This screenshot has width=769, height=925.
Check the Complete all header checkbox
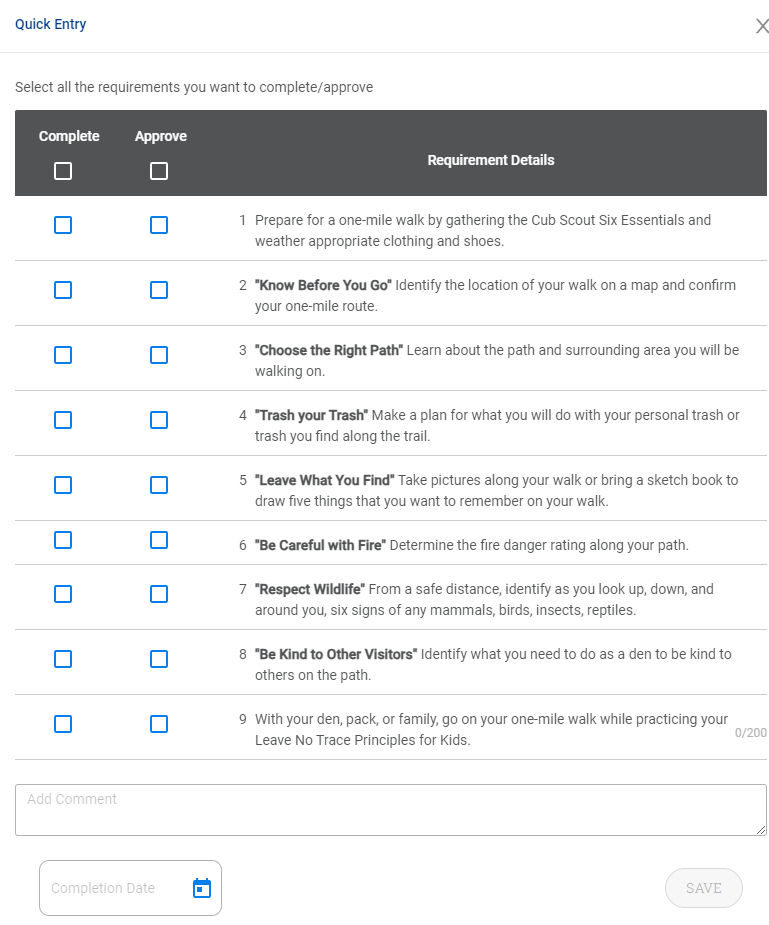[63, 171]
